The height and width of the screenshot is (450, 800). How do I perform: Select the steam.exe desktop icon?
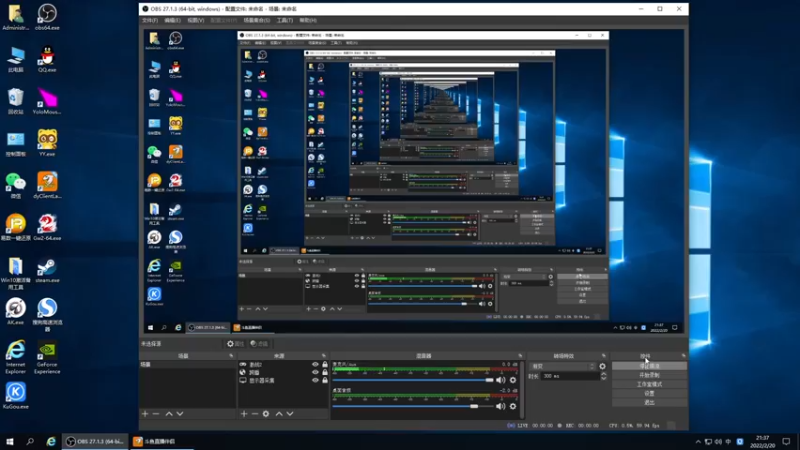(x=47, y=269)
